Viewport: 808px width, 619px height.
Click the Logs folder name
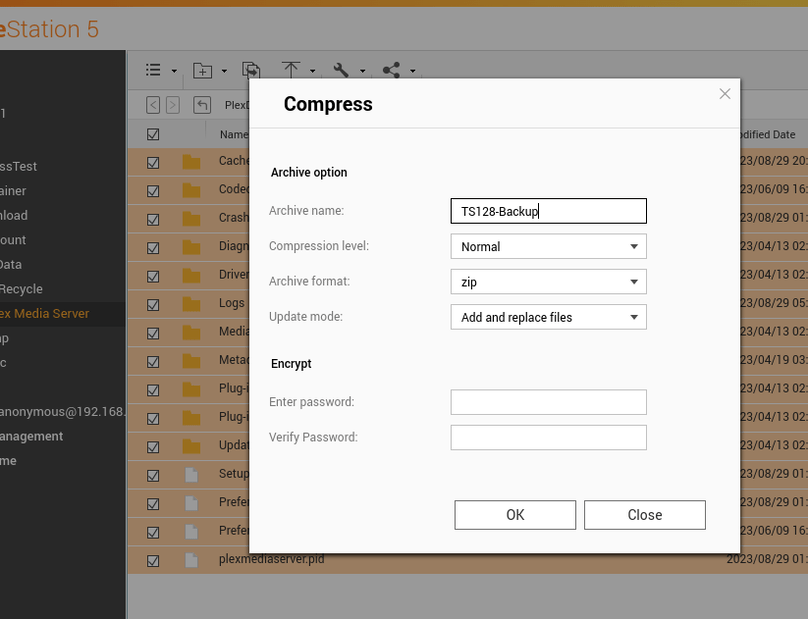point(231,303)
